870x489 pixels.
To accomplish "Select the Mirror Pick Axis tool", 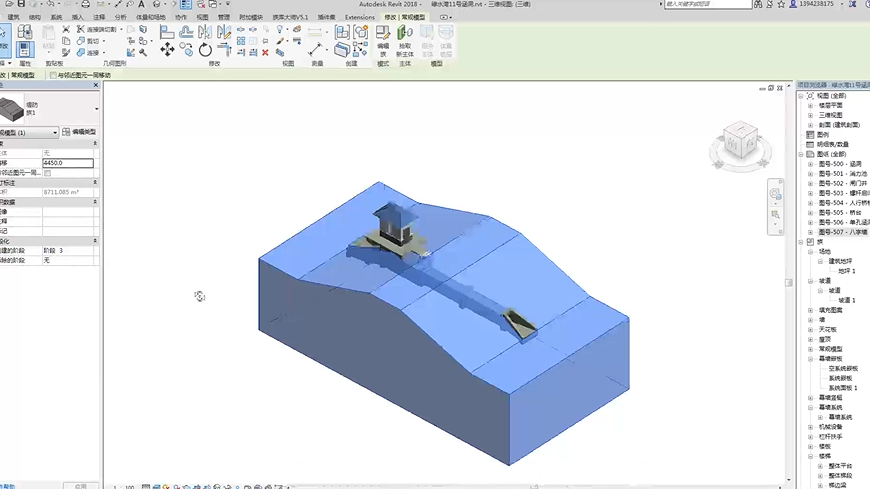I will (205, 32).
